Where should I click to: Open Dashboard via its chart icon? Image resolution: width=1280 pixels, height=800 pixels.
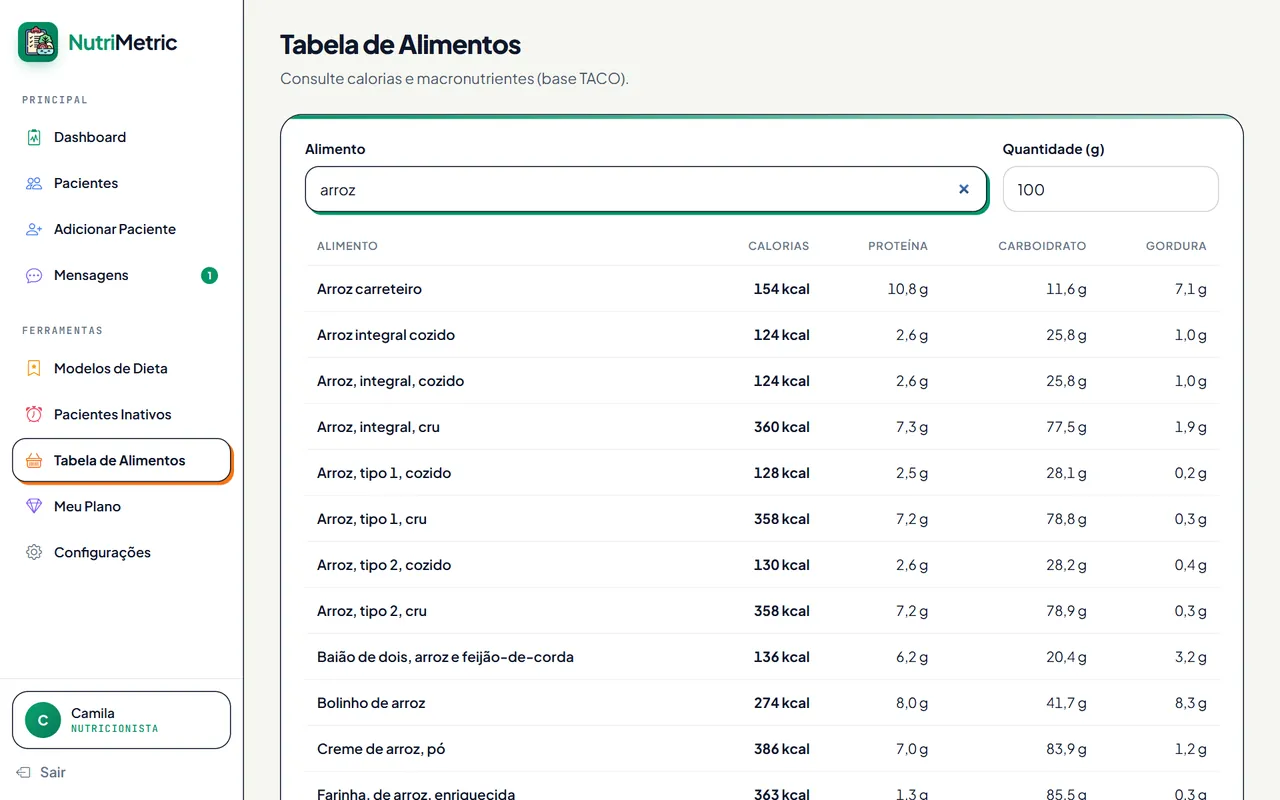(34, 137)
